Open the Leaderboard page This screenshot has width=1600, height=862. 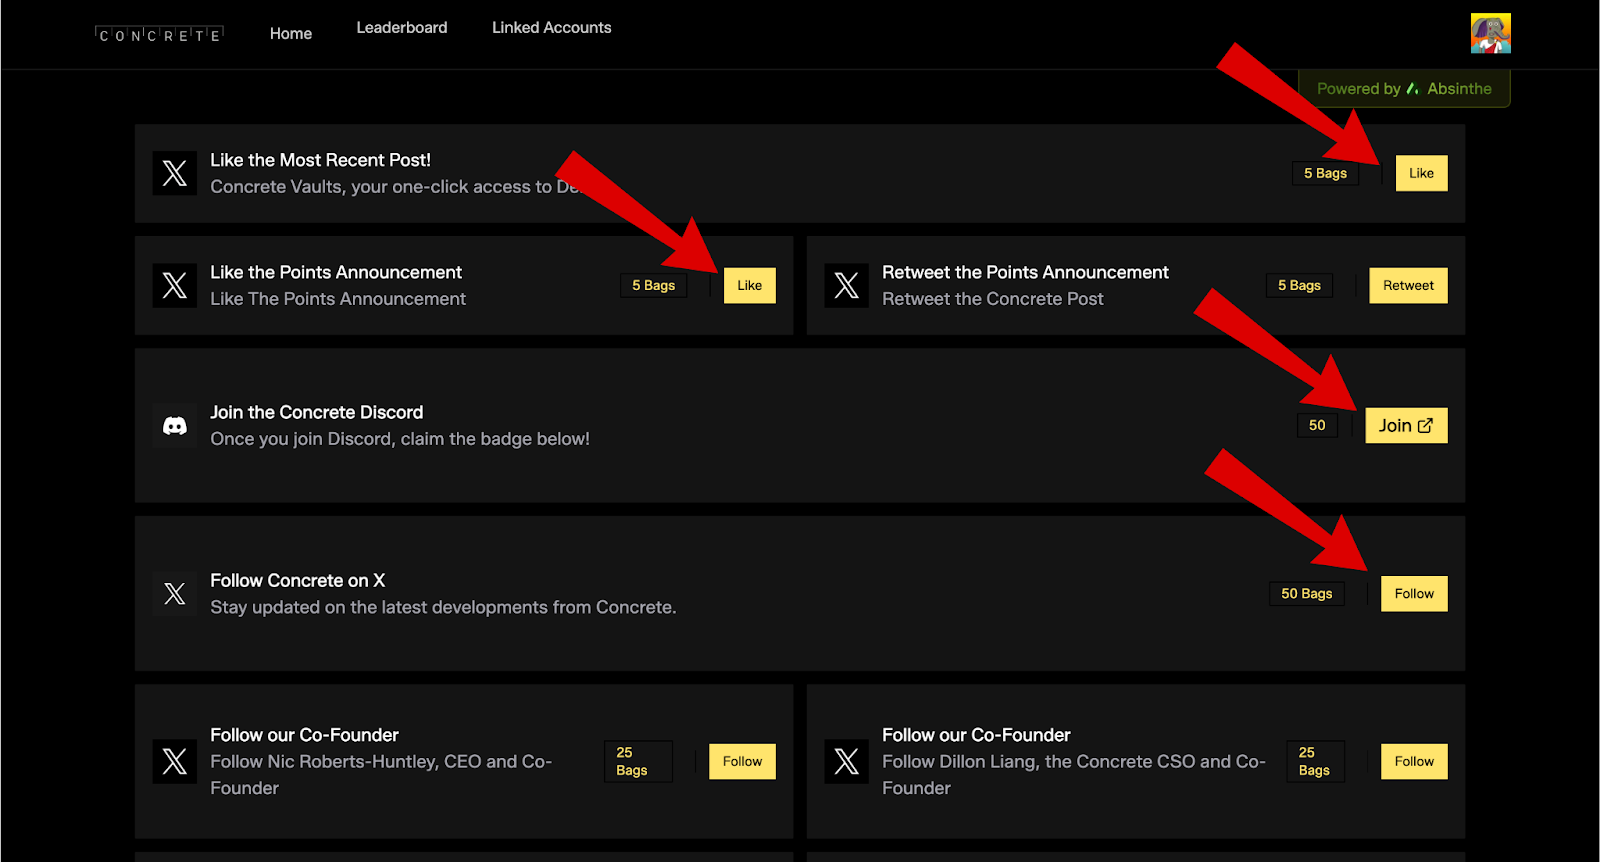click(402, 27)
